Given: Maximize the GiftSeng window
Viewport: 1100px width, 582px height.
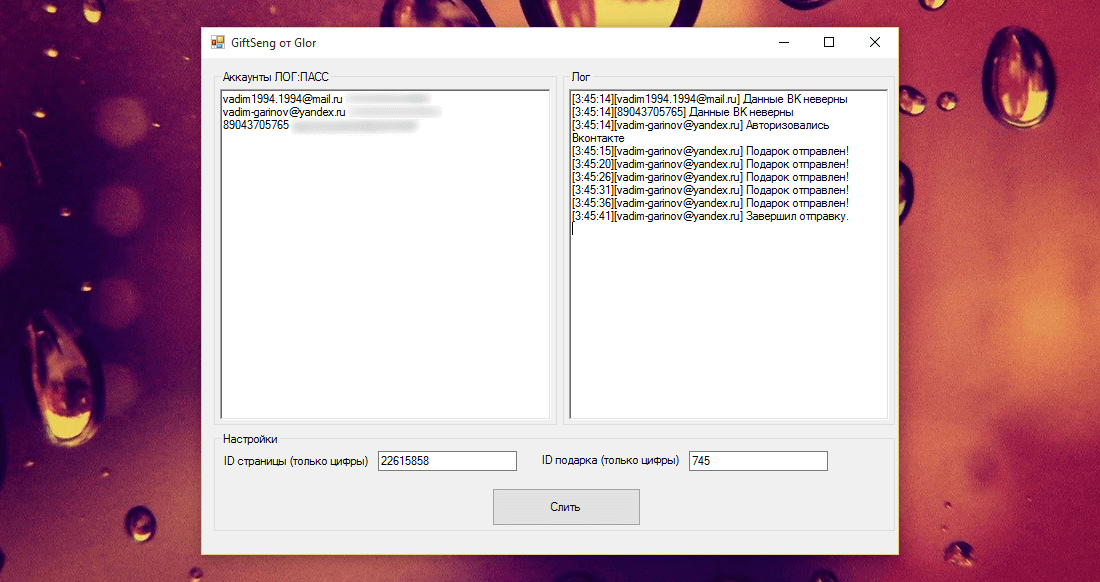Looking at the screenshot, I should (x=829, y=43).
